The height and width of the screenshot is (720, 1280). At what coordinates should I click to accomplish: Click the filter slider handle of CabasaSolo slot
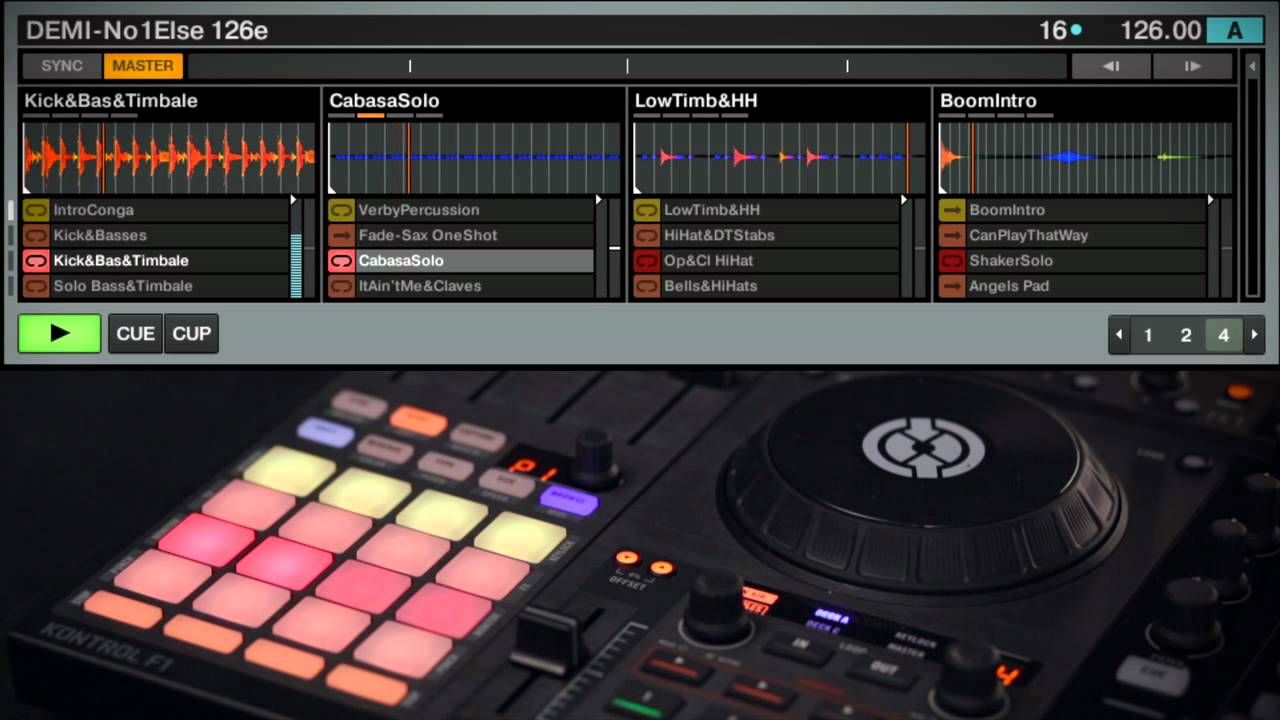[x=614, y=247]
